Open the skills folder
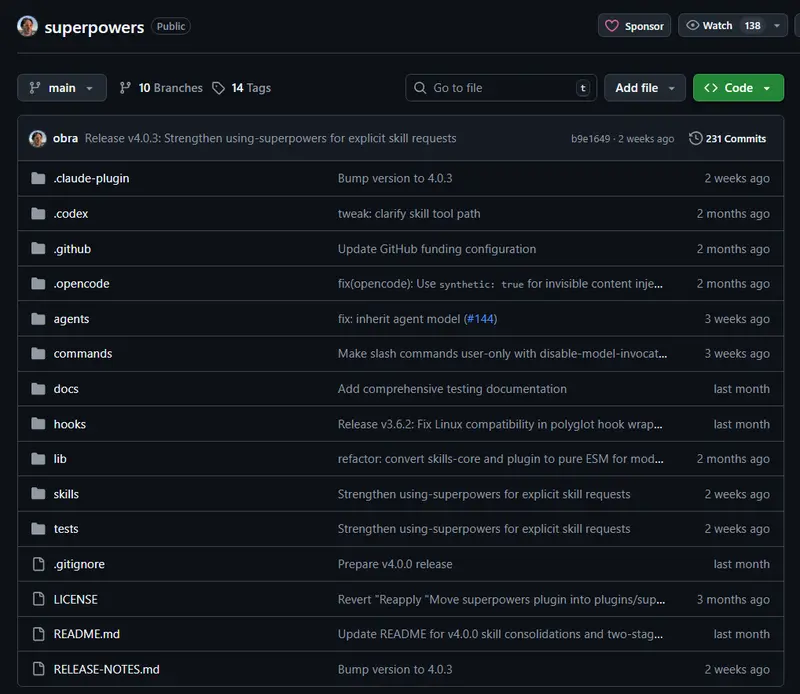 (66, 494)
